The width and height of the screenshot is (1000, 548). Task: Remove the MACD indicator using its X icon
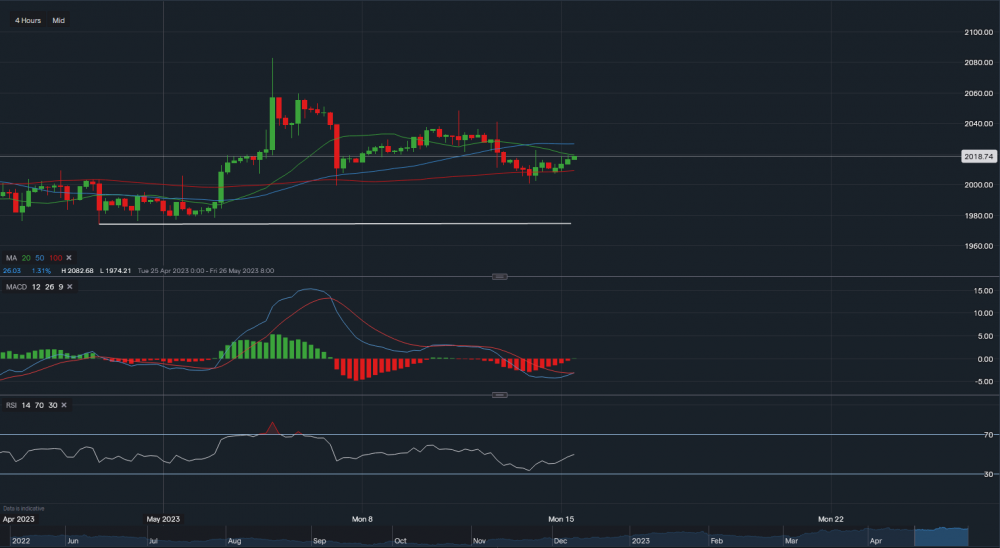coord(69,287)
